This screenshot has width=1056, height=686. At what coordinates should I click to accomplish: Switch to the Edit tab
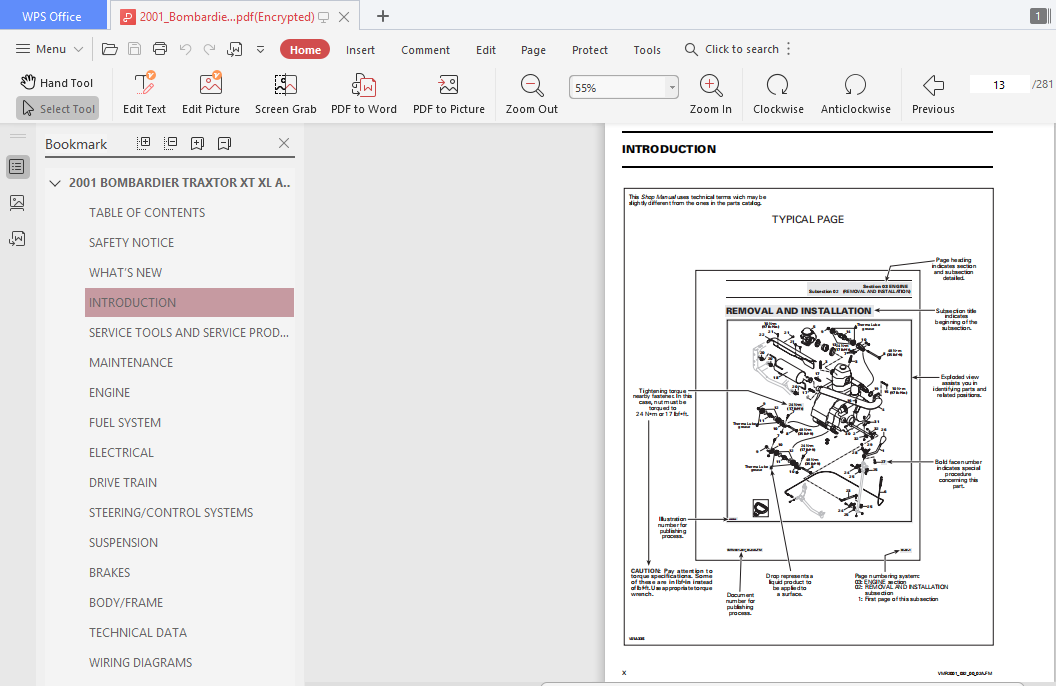pyautogui.click(x=486, y=50)
